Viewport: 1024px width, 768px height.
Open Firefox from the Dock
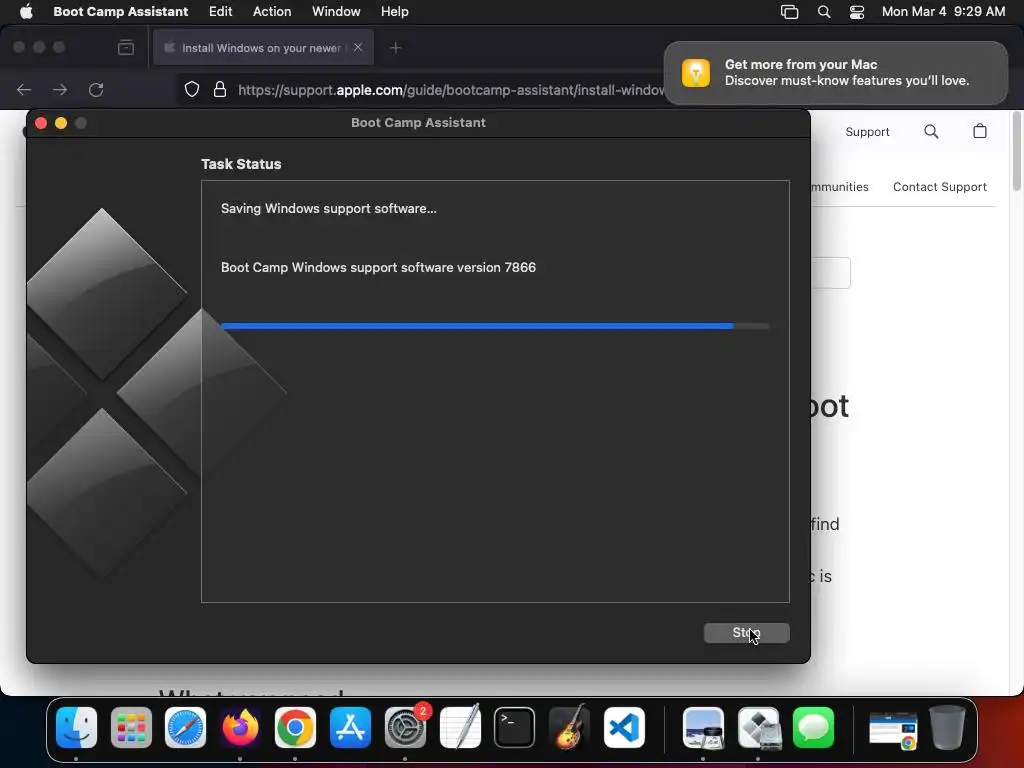point(240,728)
